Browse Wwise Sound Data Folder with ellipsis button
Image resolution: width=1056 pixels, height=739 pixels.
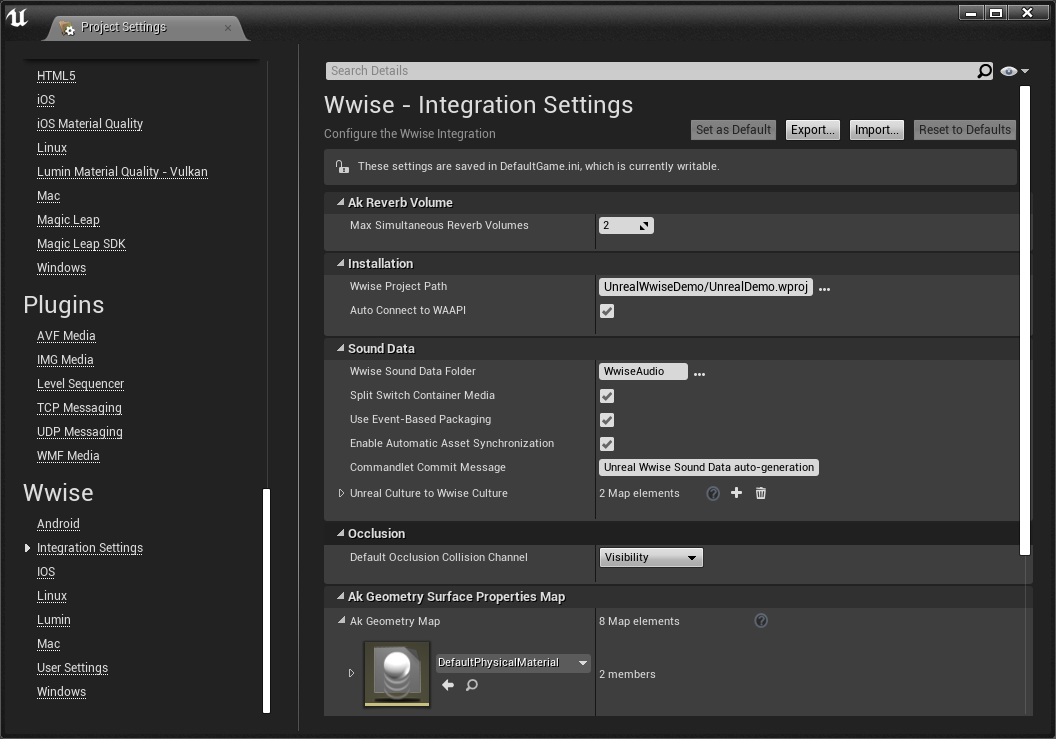coord(700,374)
